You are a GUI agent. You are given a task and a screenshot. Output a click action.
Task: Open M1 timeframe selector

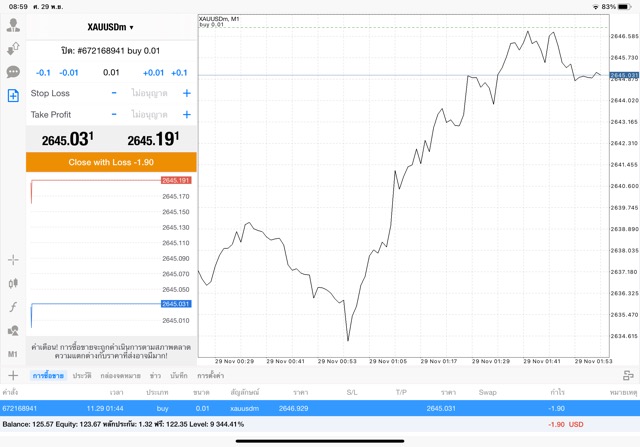(13, 354)
